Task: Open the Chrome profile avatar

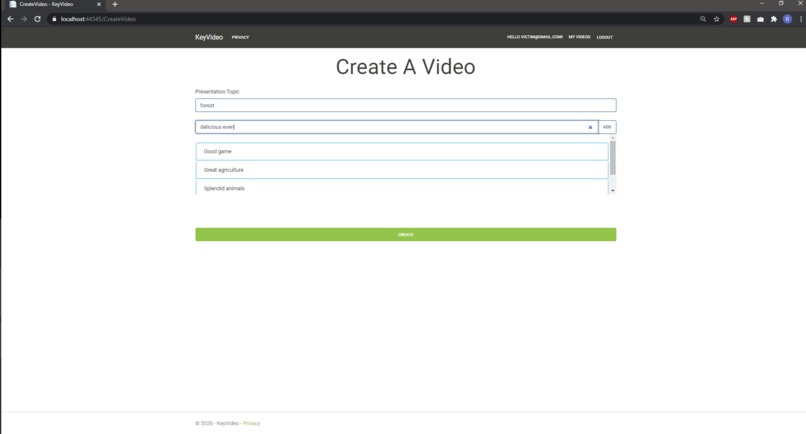Action: tap(787, 19)
